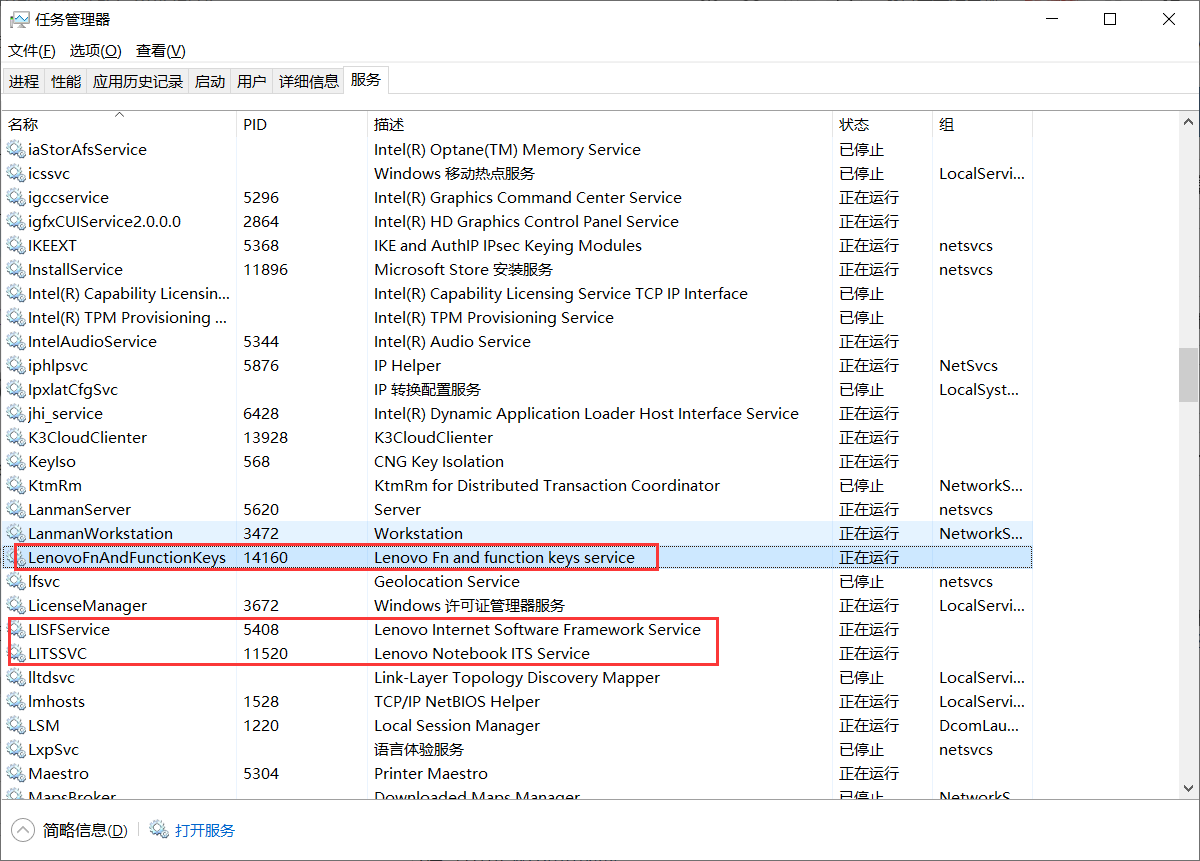
Task: Sort by the 描述 column header
Action: click(x=600, y=124)
